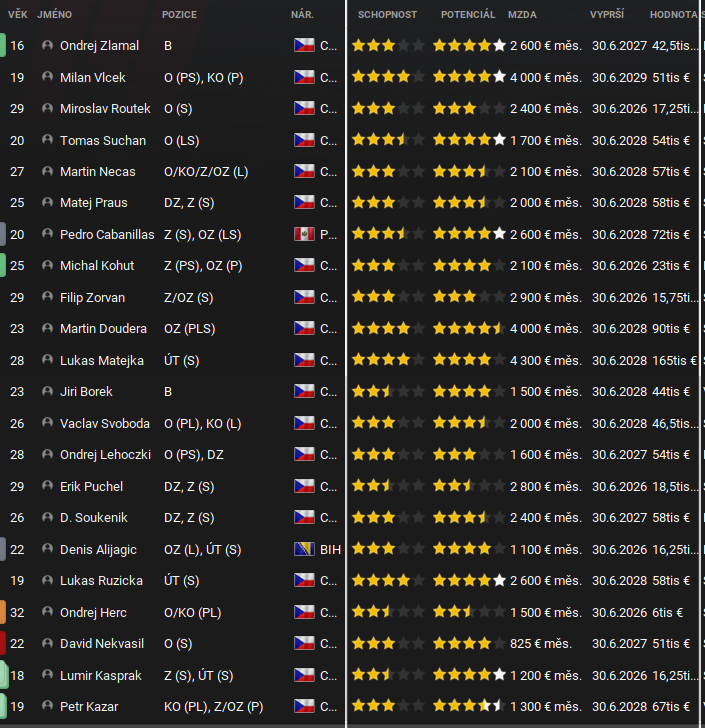Click the person icon beside Pedro Cabanillas

pyautogui.click(x=47, y=234)
